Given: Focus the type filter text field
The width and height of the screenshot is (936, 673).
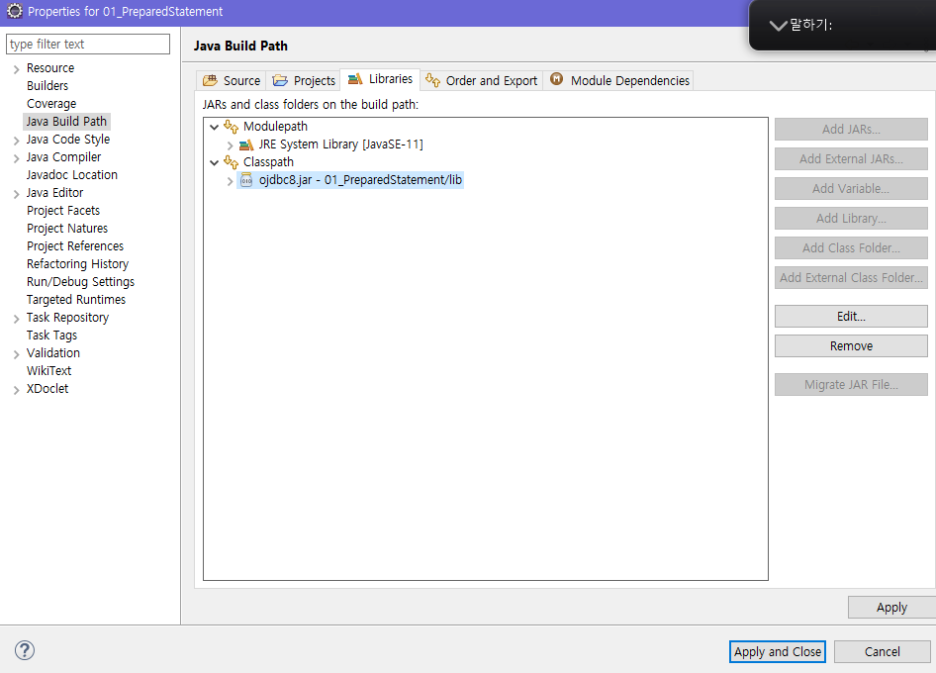Looking at the screenshot, I should [x=88, y=44].
